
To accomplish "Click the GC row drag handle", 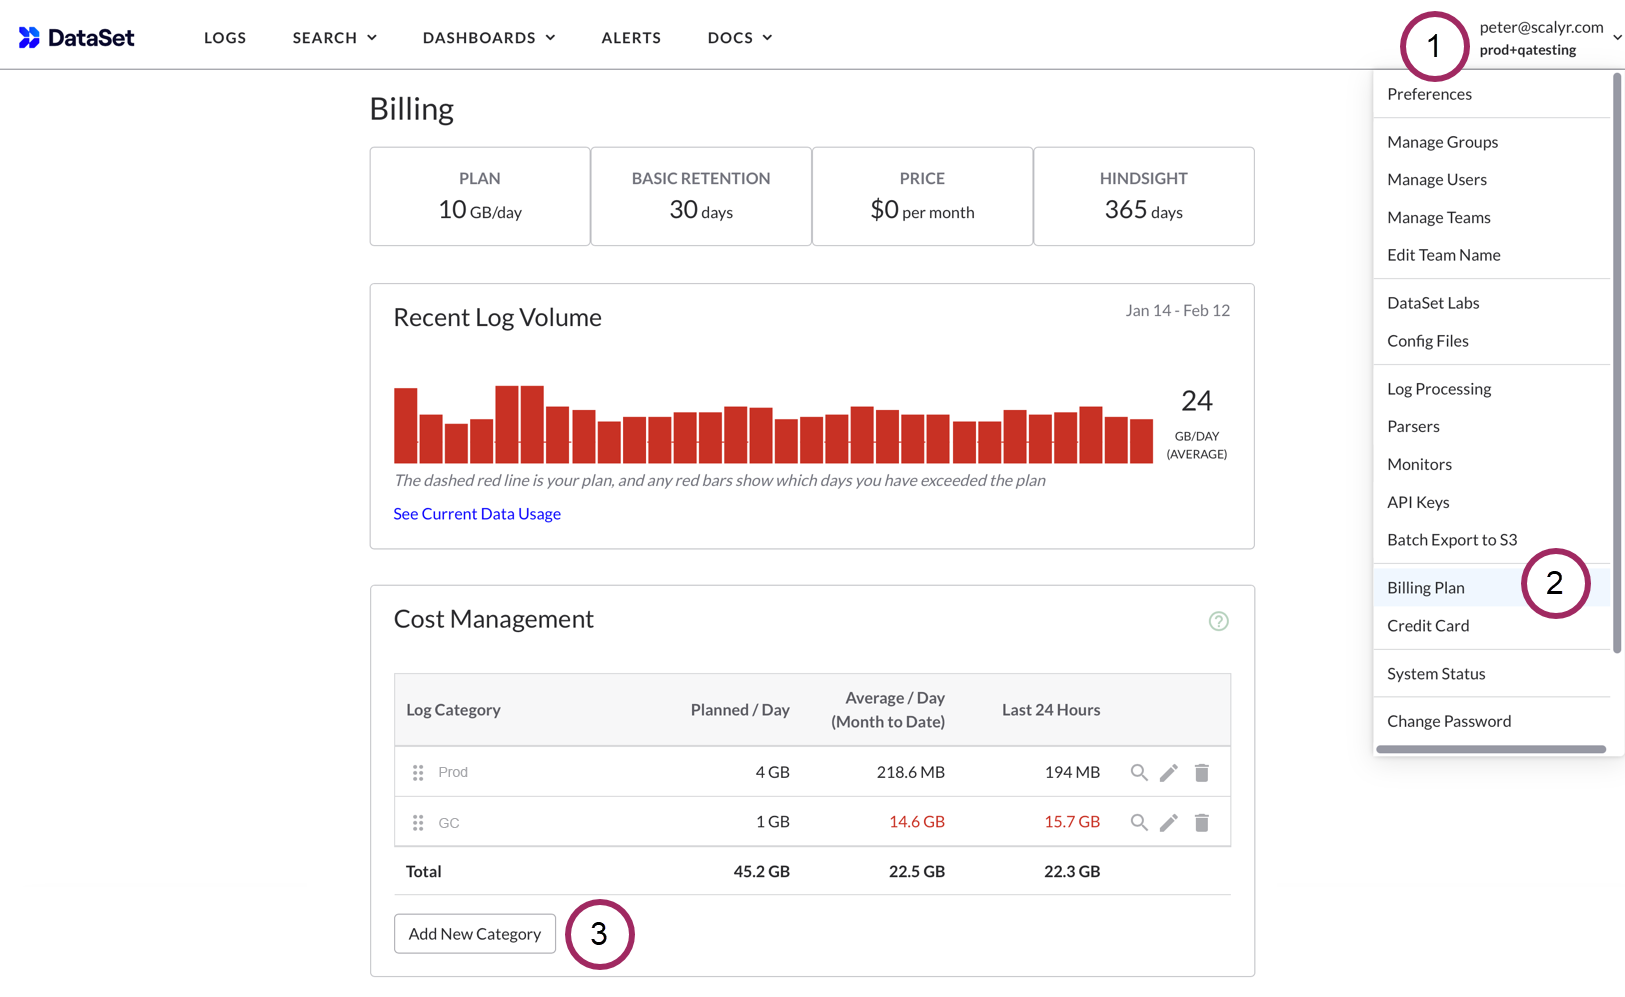I will (418, 822).
